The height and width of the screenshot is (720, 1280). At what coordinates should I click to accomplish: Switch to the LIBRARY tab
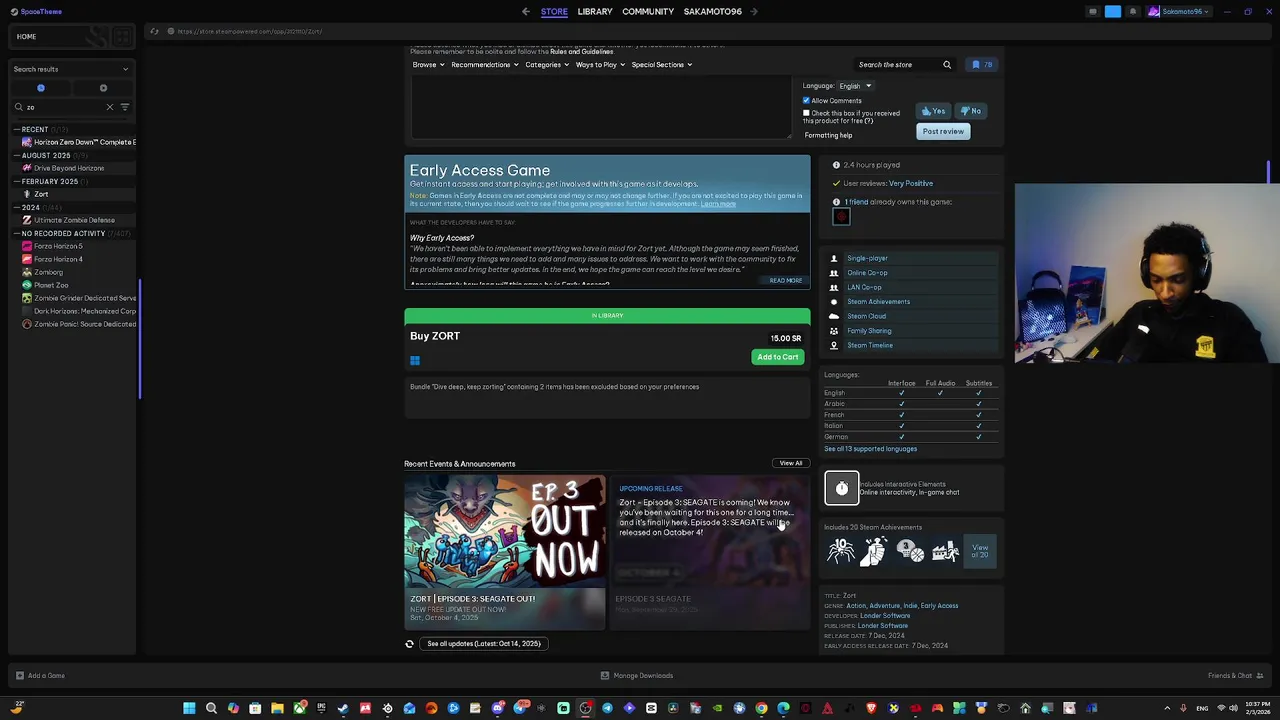pyautogui.click(x=595, y=12)
